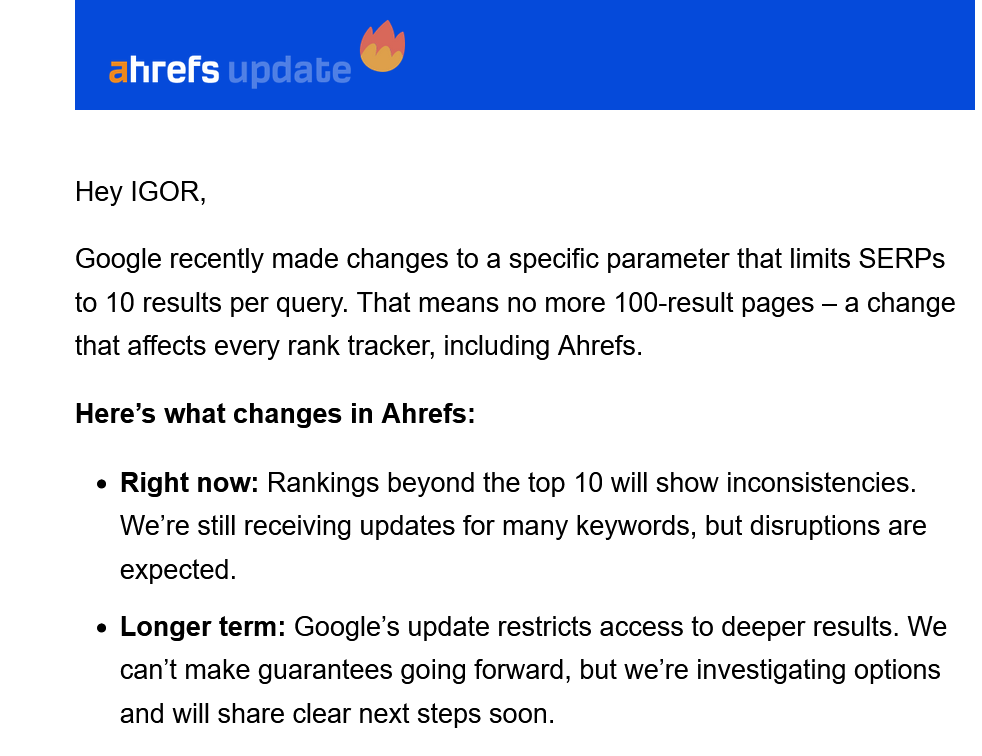This screenshot has width=982, height=756.
Task: Click the bold "Longer term:" label
Action: point(203,626)
